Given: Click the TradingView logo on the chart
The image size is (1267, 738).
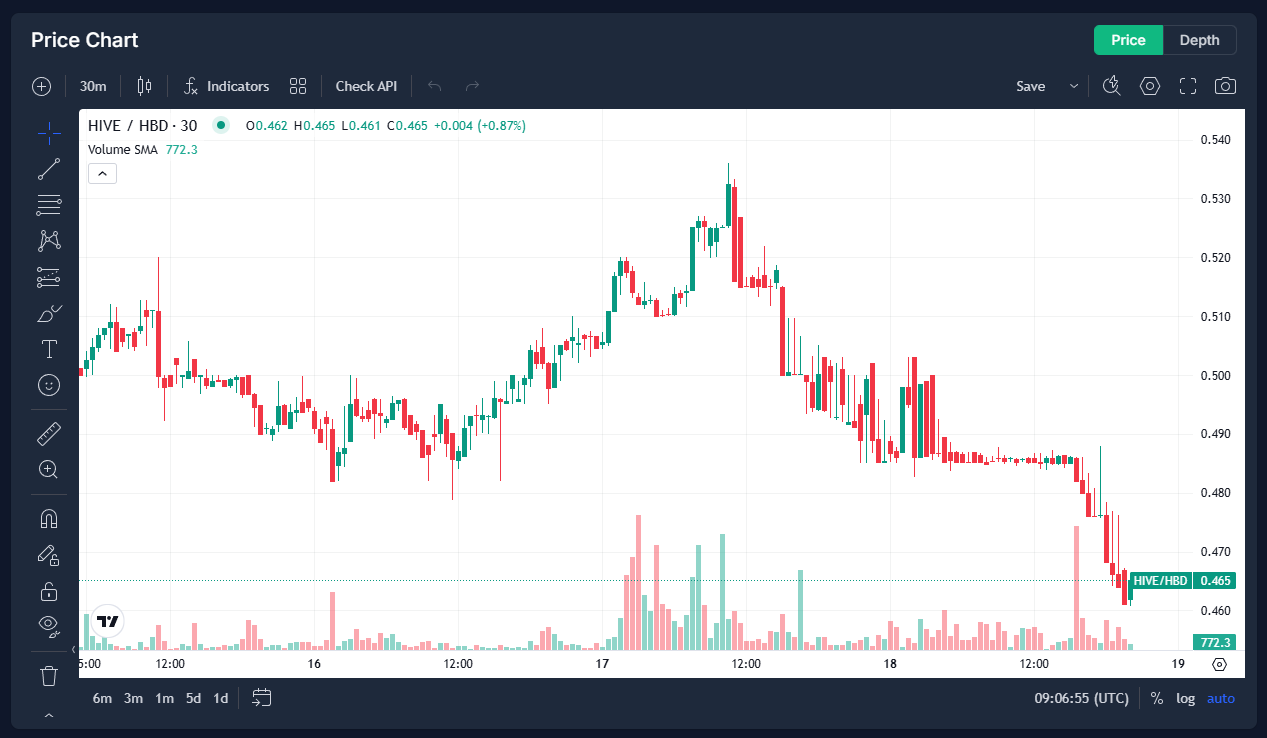Looking at the screenshot, I should pos(107,621).
